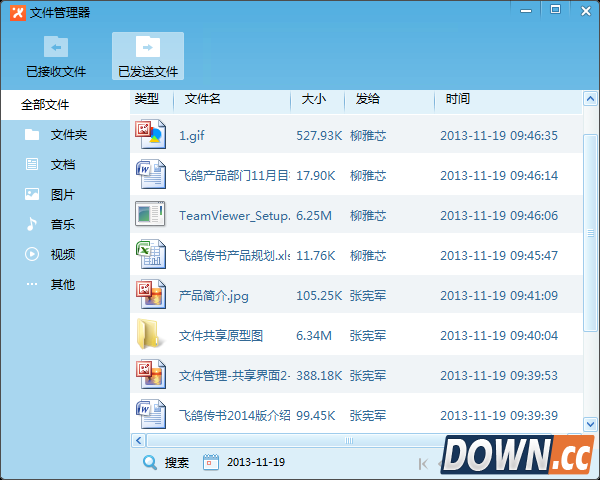
Task: Select 全部文件 in the sidebar
Action: click(45, 104)
